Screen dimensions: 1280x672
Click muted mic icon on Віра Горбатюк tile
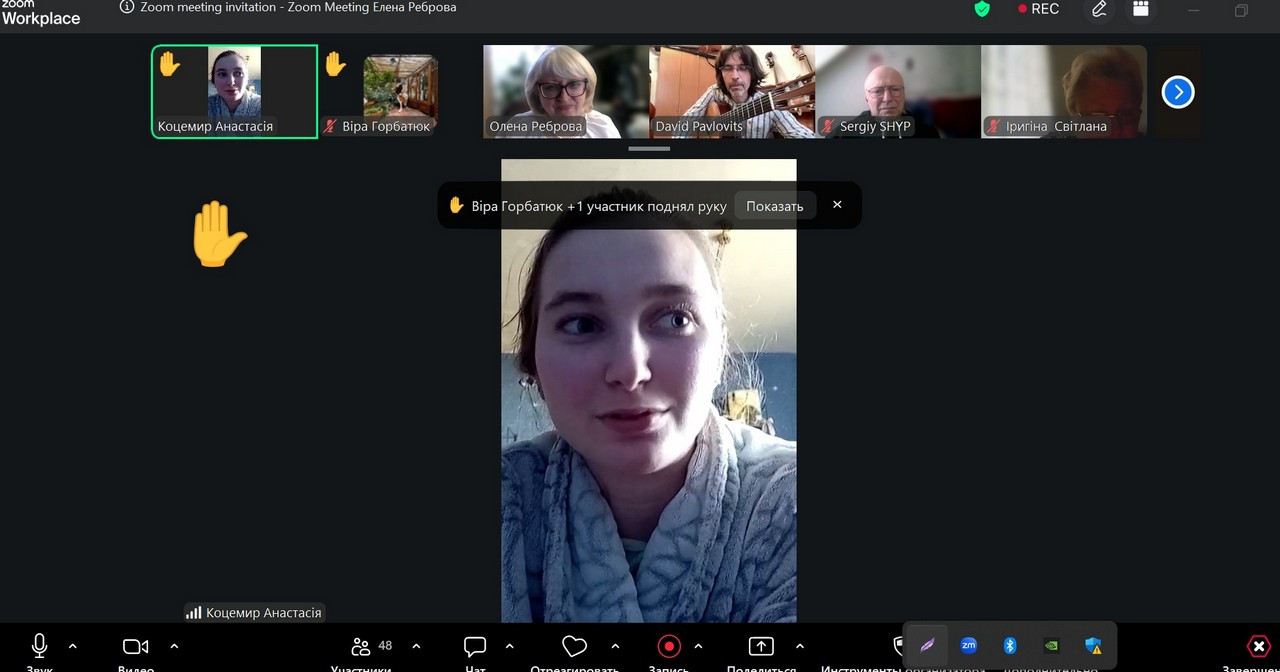click(x=330, y=127)
